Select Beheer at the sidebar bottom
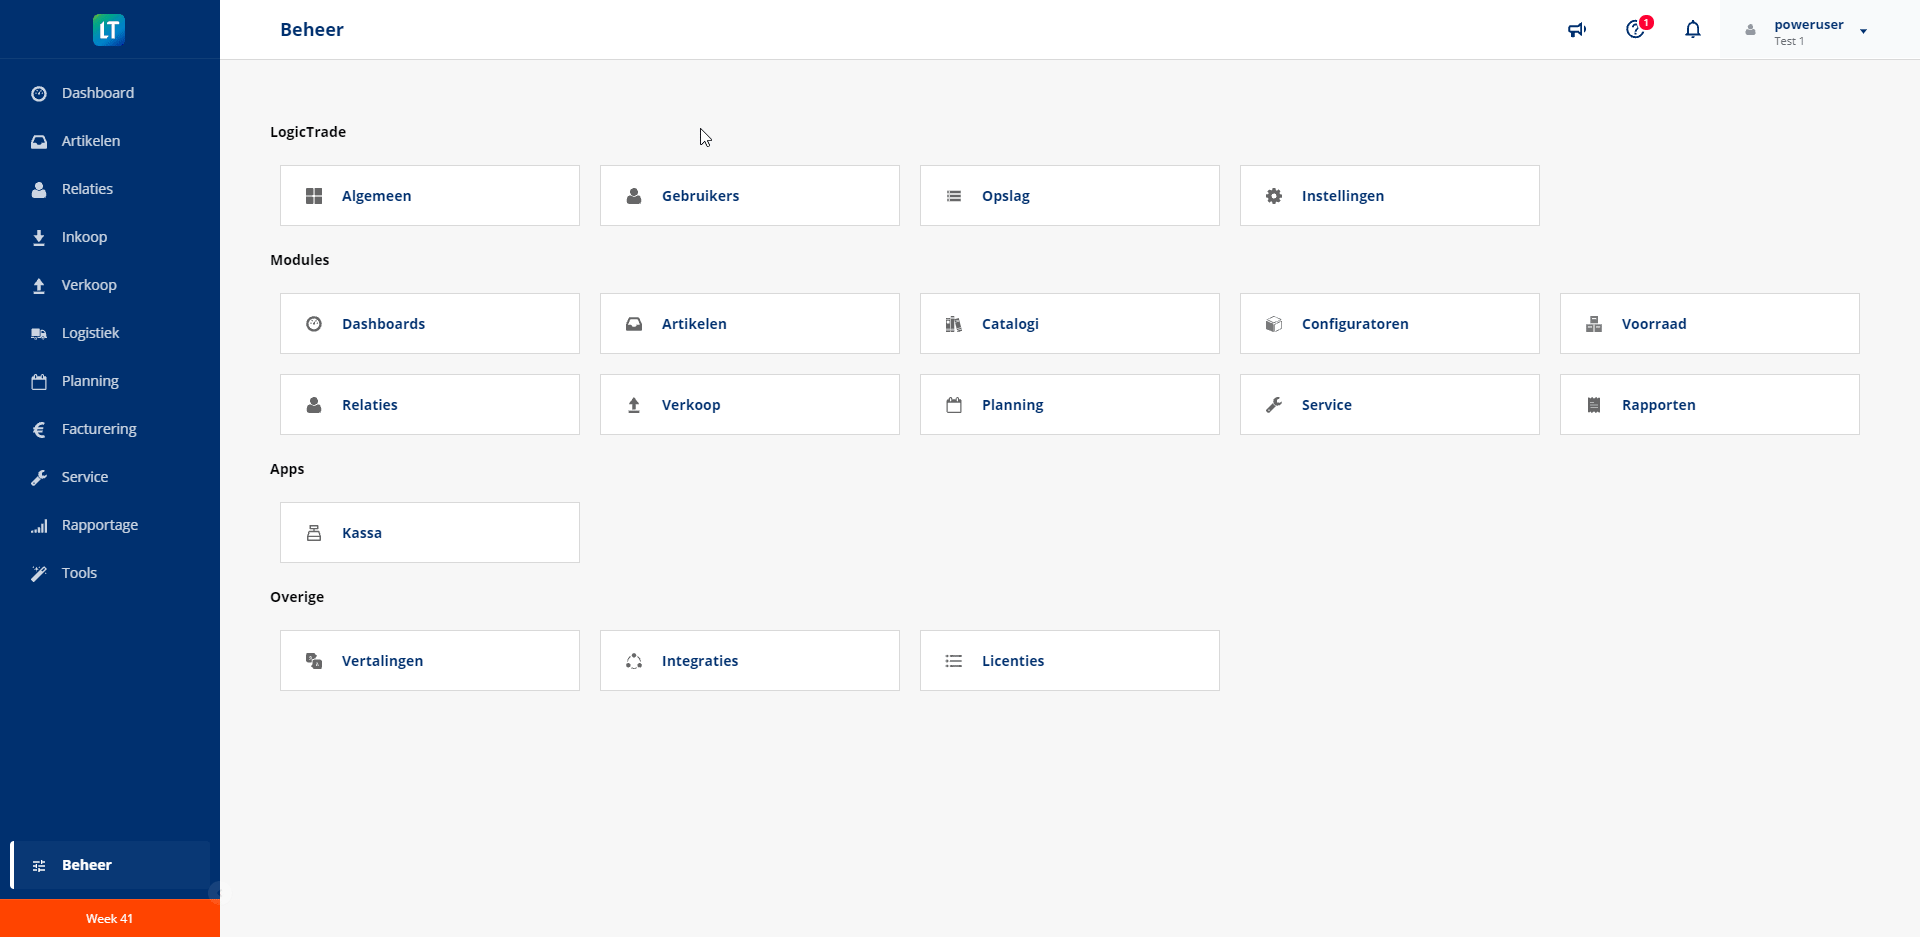 87,865
